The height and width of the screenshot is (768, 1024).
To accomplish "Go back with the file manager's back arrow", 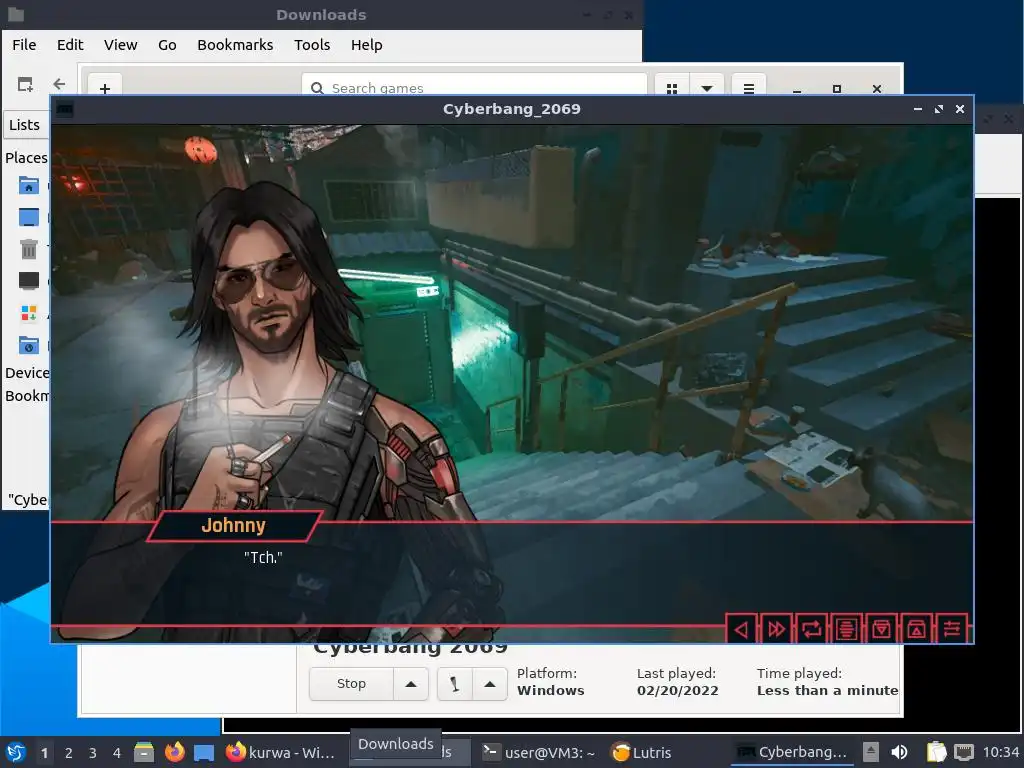I will tap(59, 84).
